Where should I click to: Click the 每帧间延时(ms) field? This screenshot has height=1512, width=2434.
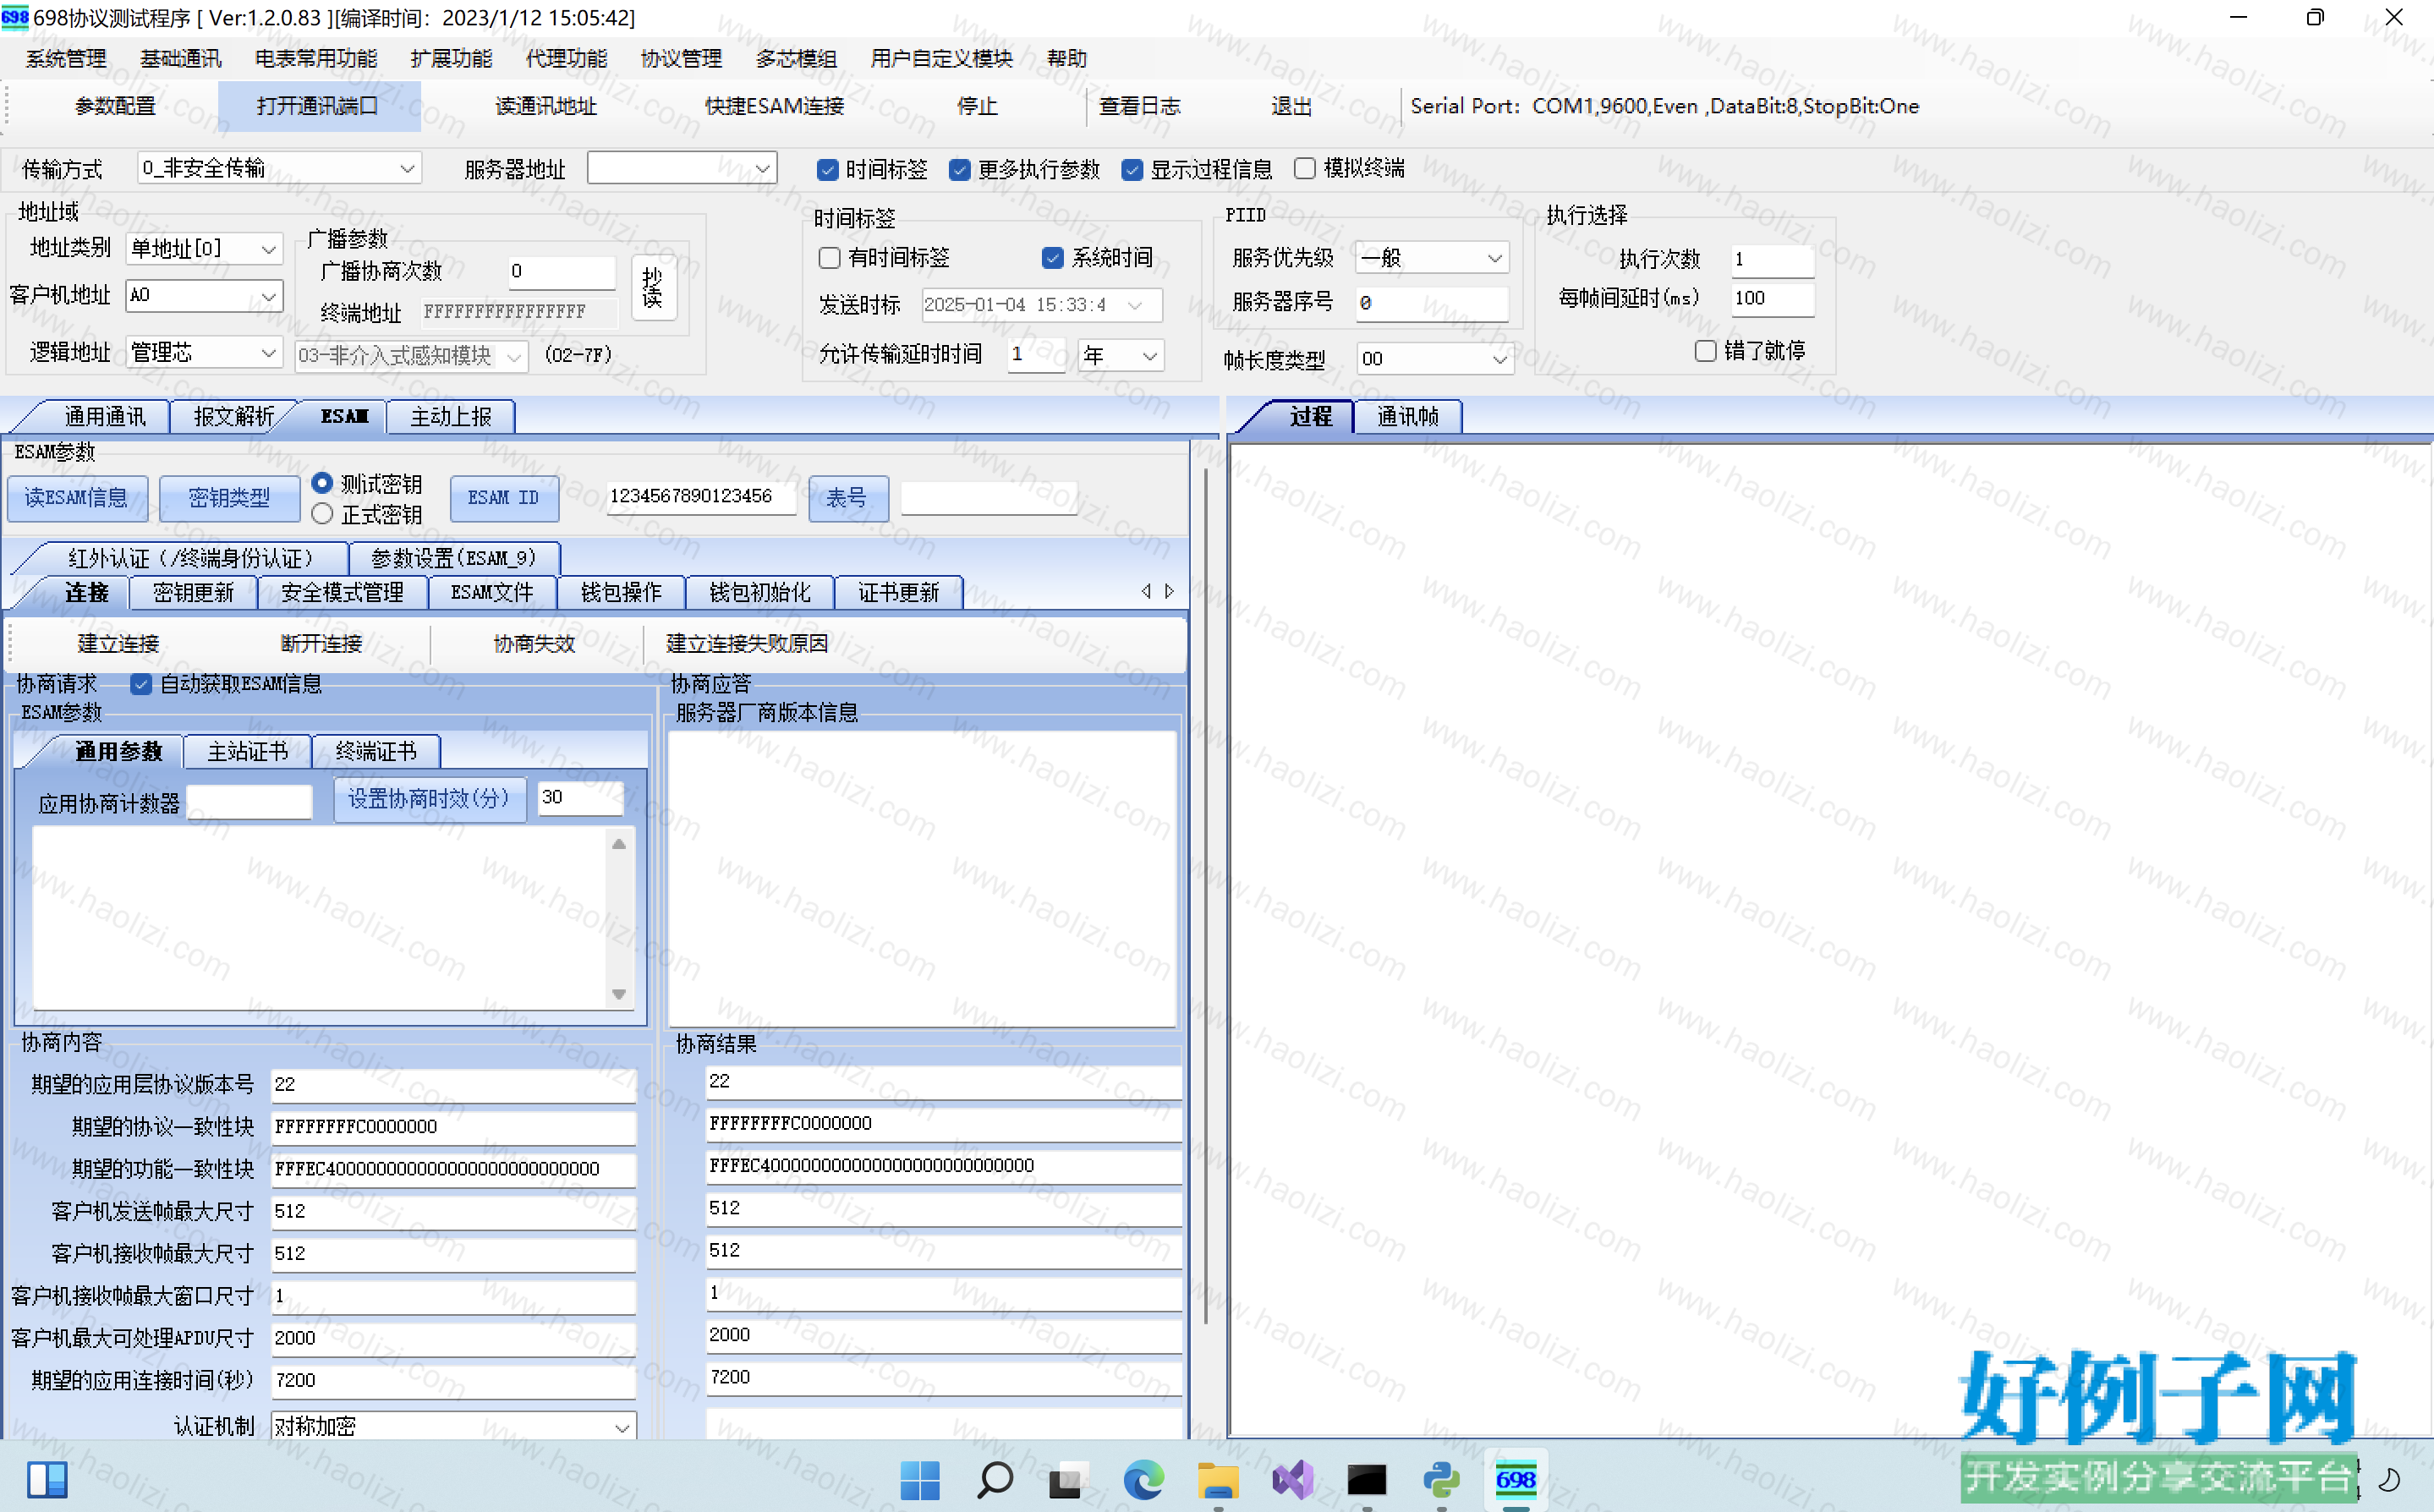[x=1771, y=299]
